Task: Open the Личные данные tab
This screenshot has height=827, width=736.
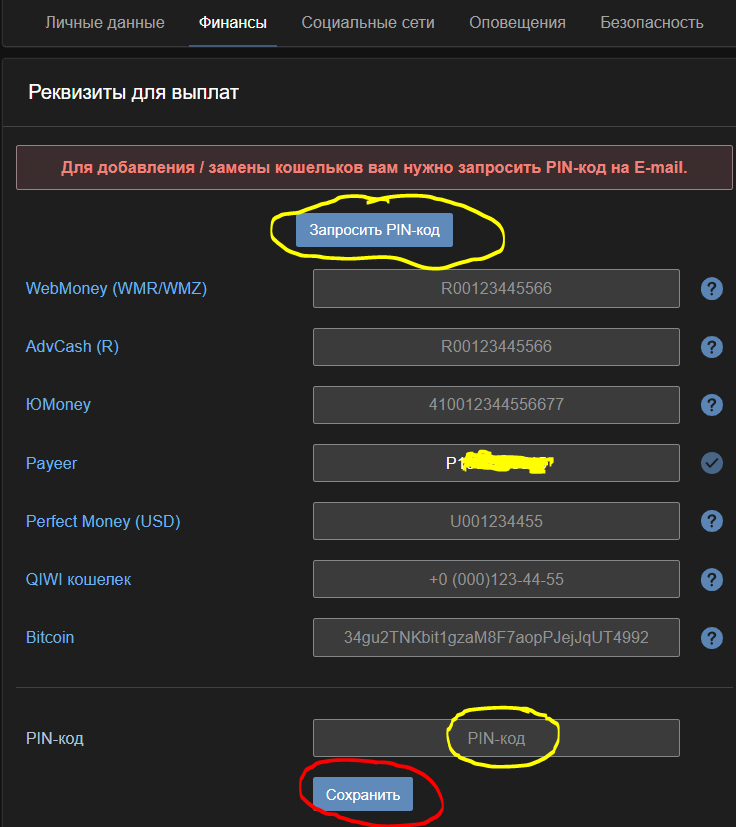Action: 105,22
